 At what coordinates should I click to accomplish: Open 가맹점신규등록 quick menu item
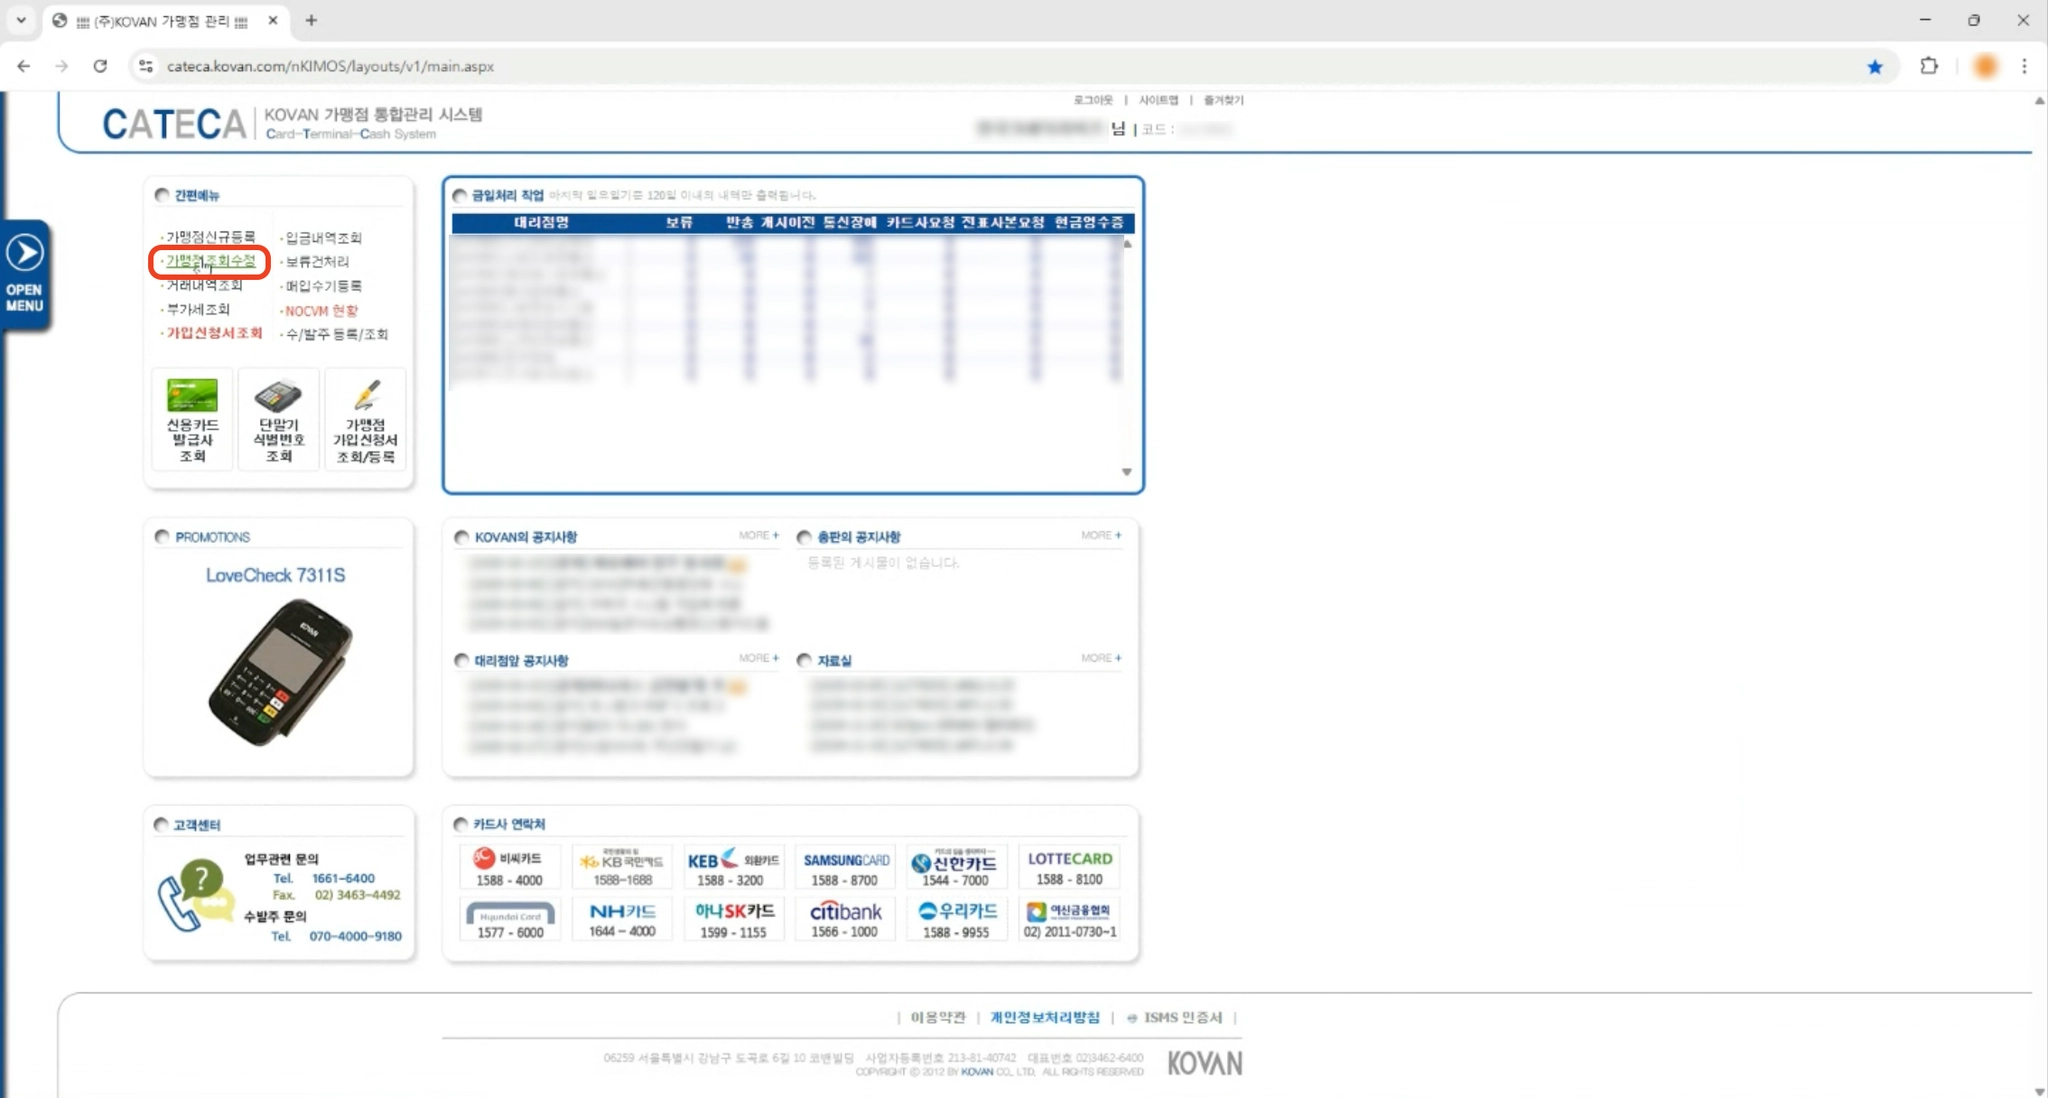pos(210,237)
